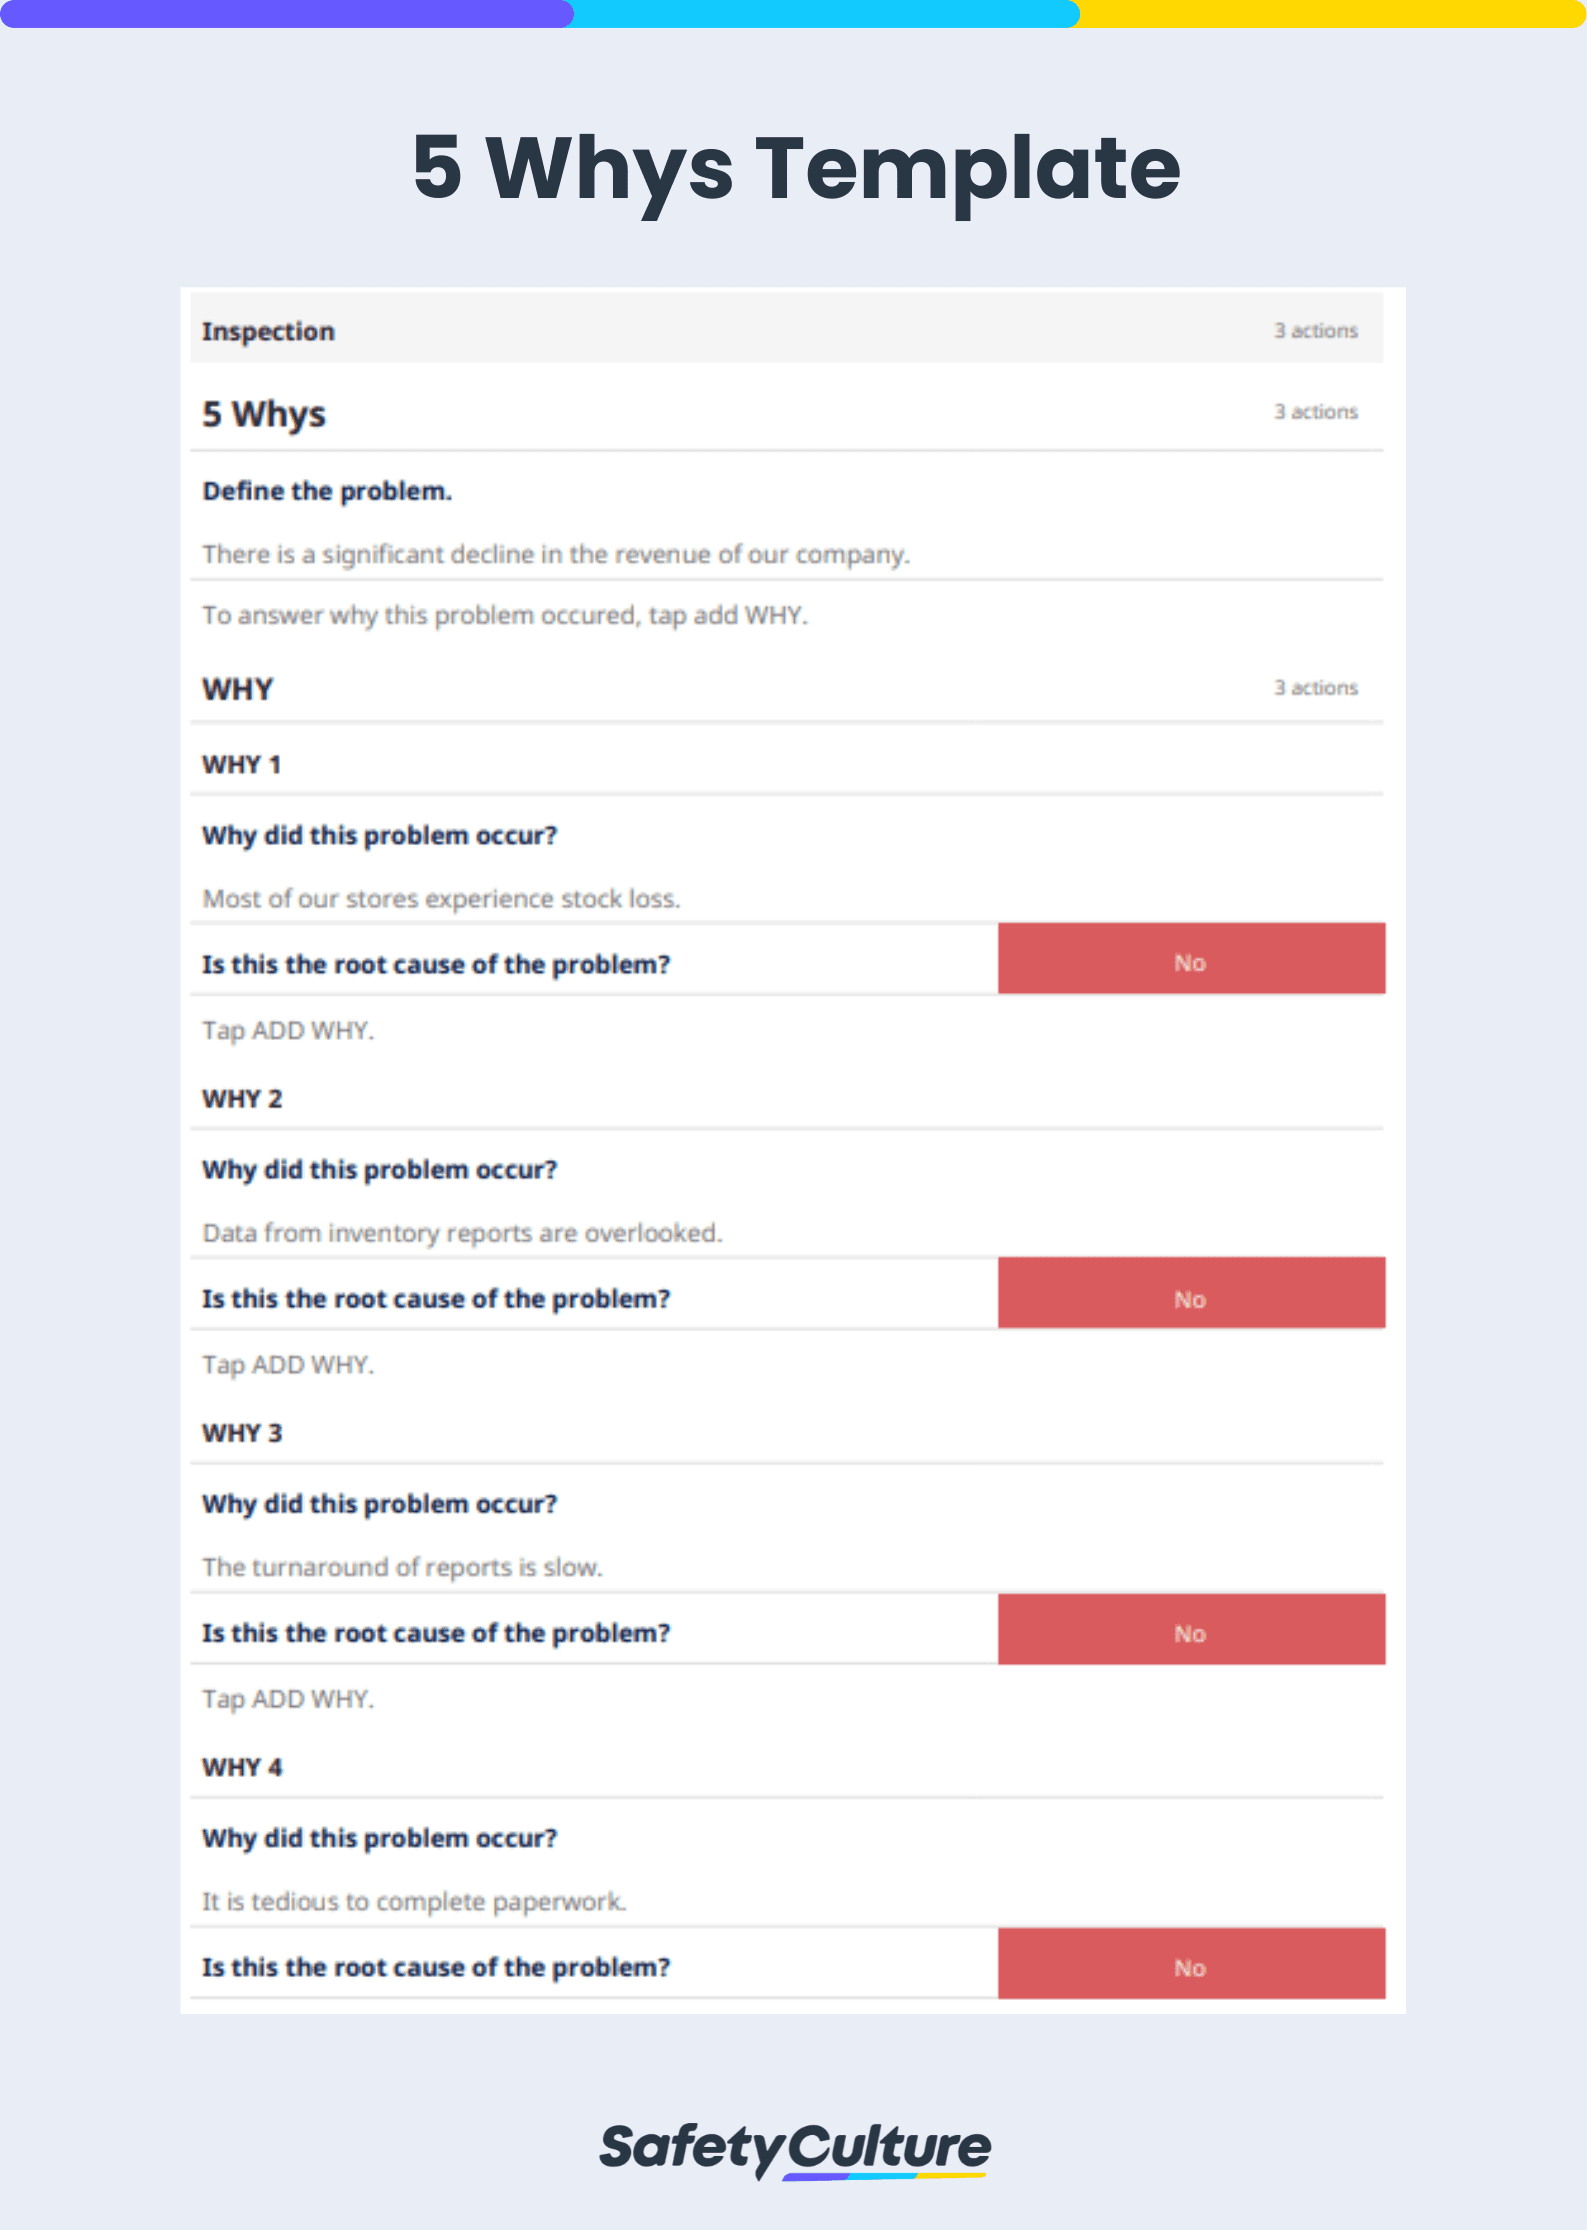1587x2230 pixels.
Task: Open the 3 actions link beside 5 Whys
Action: pos(1315,412)
